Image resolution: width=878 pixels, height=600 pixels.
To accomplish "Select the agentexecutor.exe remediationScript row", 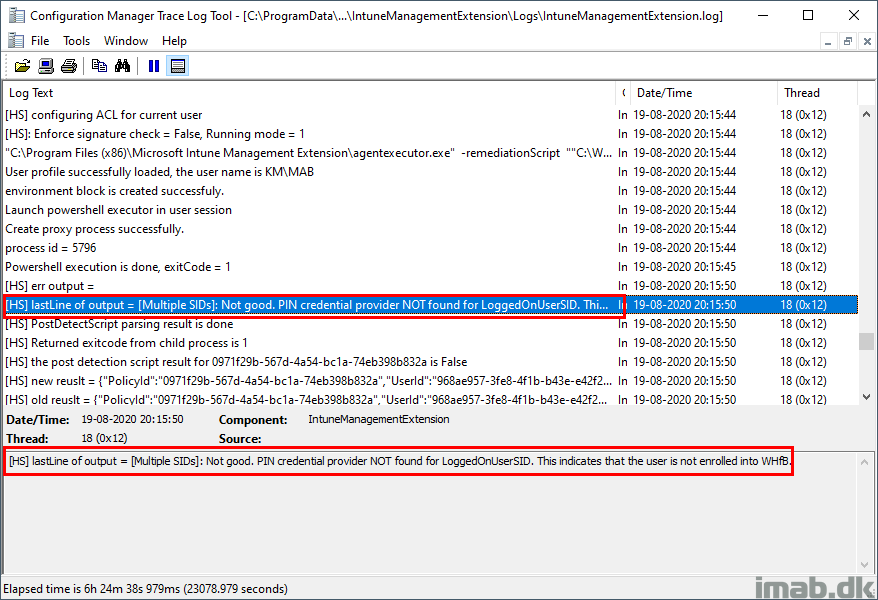I will click(431, 153).
